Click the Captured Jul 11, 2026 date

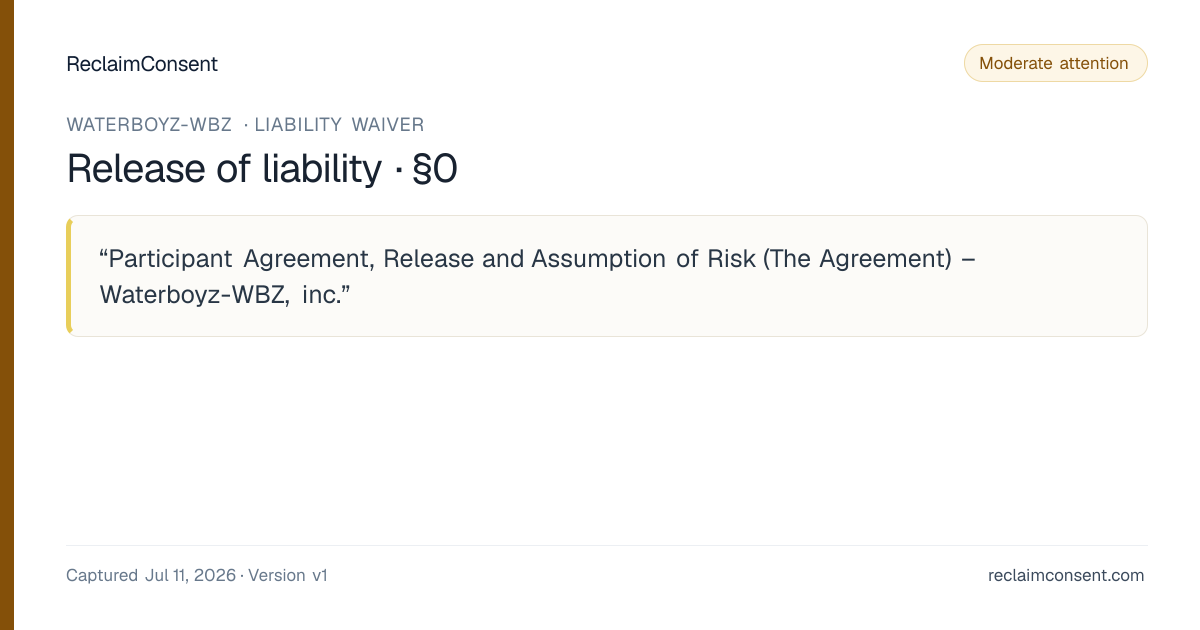click(151, 575)
